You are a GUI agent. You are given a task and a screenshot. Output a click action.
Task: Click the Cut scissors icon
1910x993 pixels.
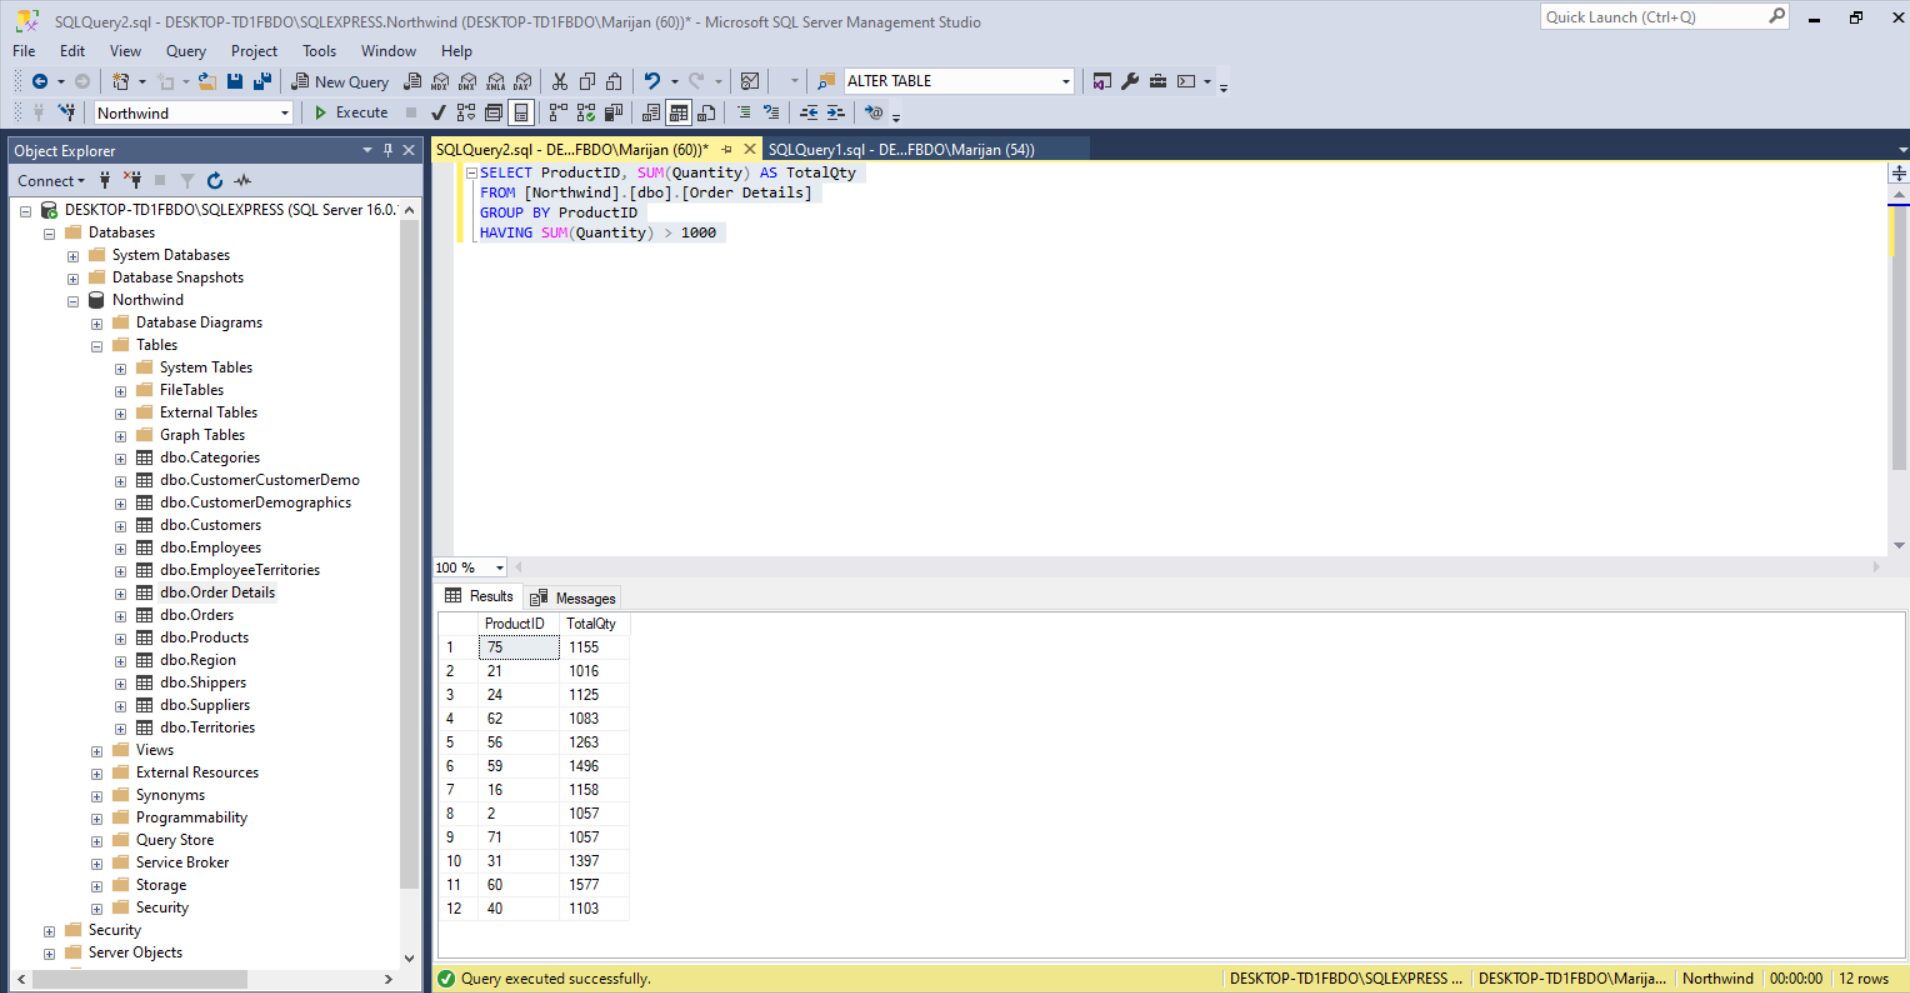560,81
